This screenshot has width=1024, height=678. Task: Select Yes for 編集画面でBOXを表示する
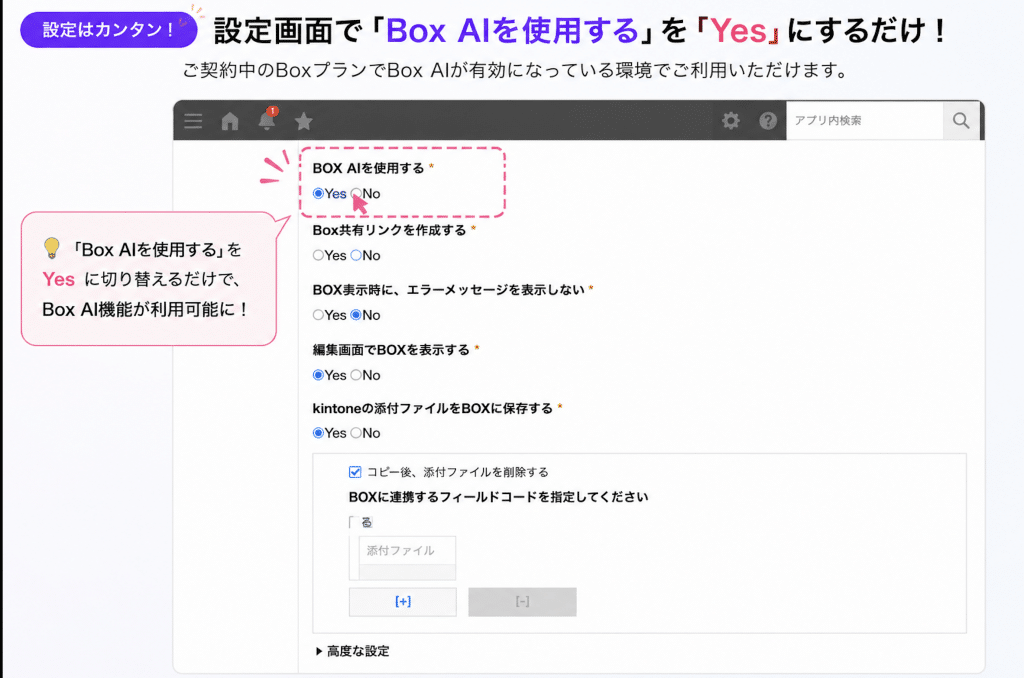[x=318, y=375]
